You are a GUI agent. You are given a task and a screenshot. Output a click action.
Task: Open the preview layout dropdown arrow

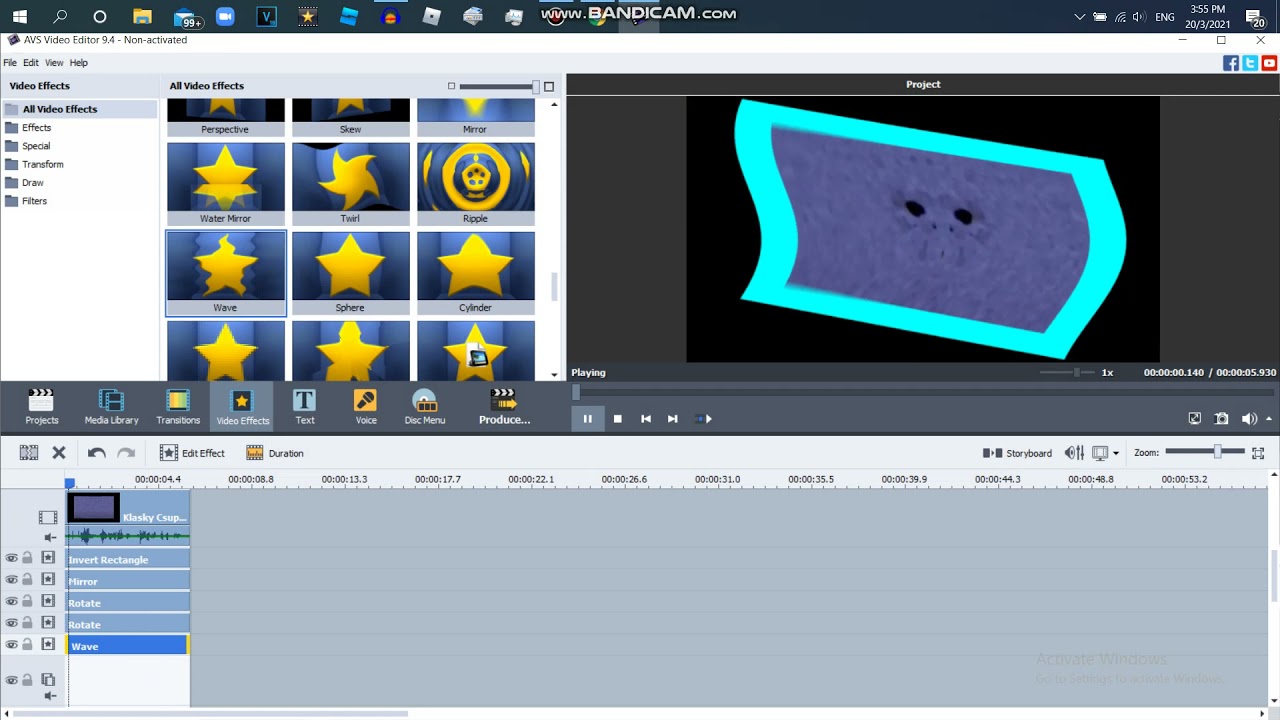[1115, 453]
